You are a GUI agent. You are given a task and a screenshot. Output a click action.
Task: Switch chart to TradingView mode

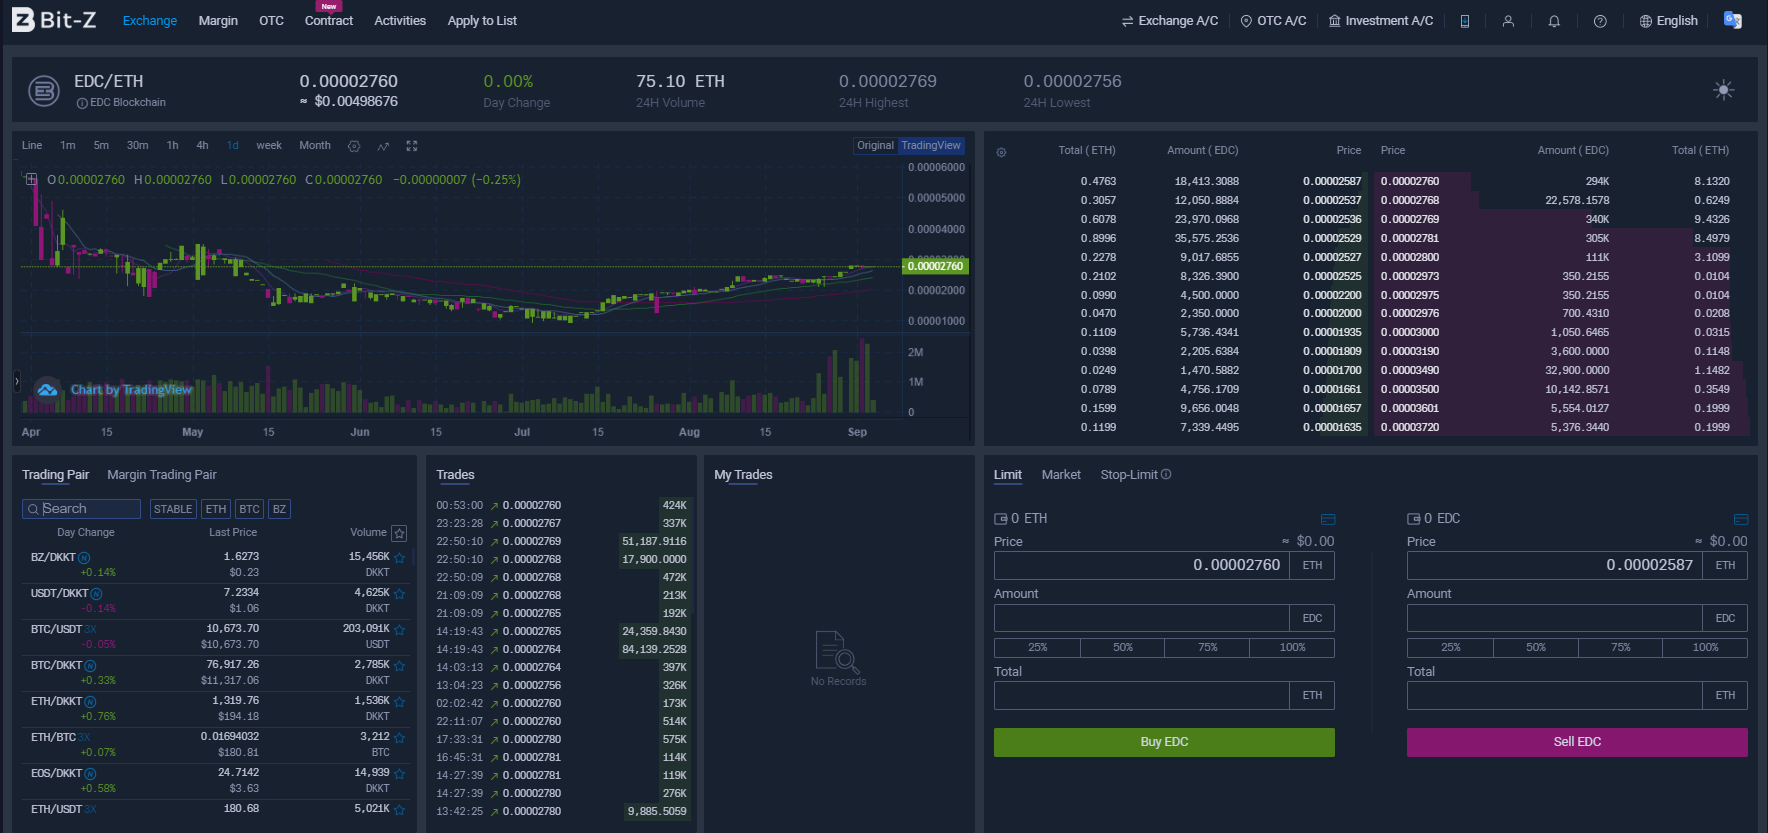[x=931, y=146]
